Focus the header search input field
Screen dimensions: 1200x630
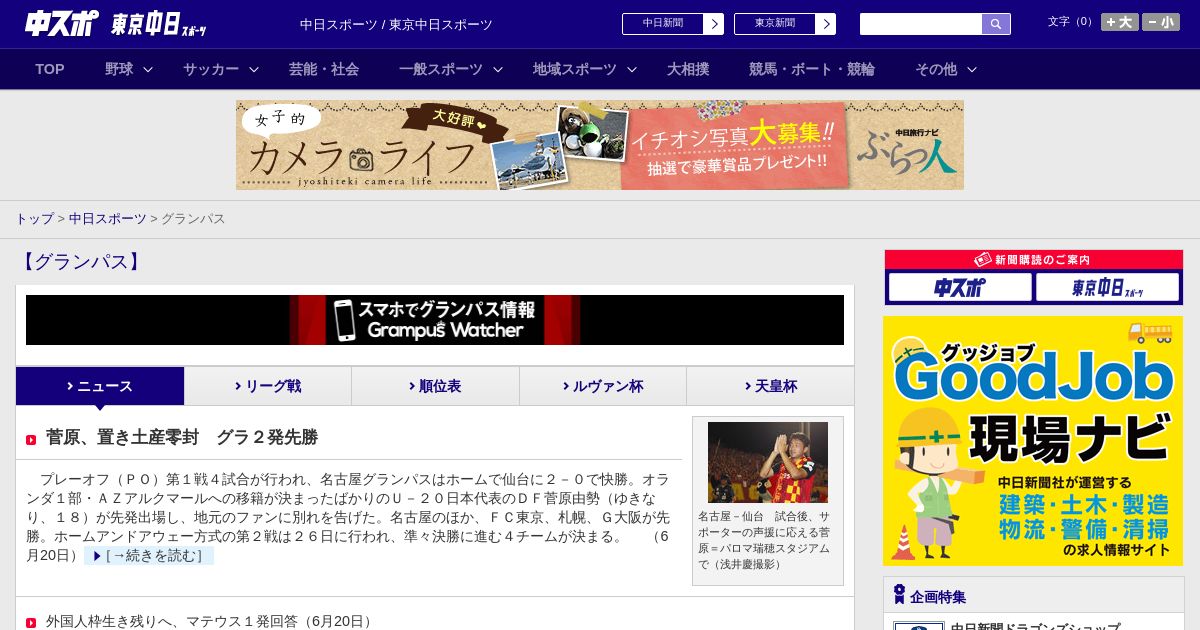pyautogui.click(x=921, y=24)
